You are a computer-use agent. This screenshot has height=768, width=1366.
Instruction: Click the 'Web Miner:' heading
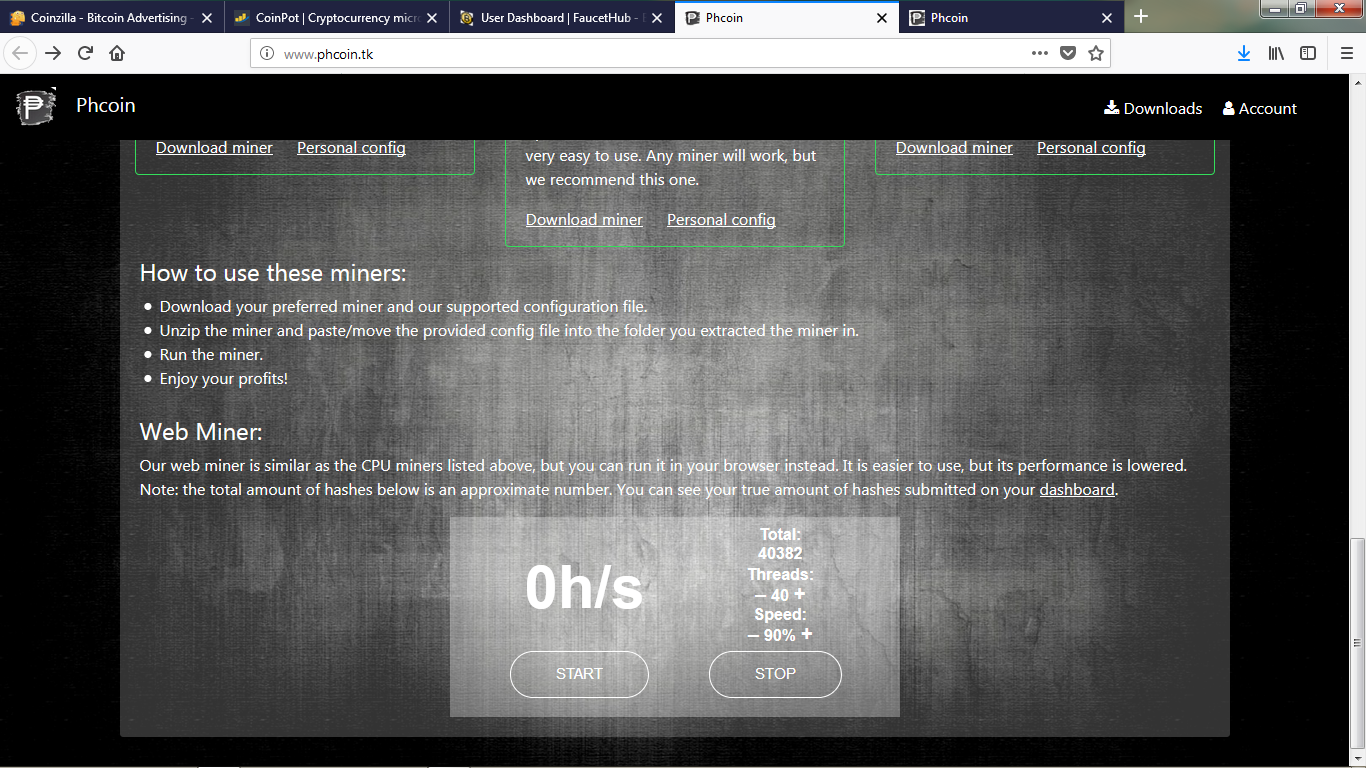[x=201, y=432]
